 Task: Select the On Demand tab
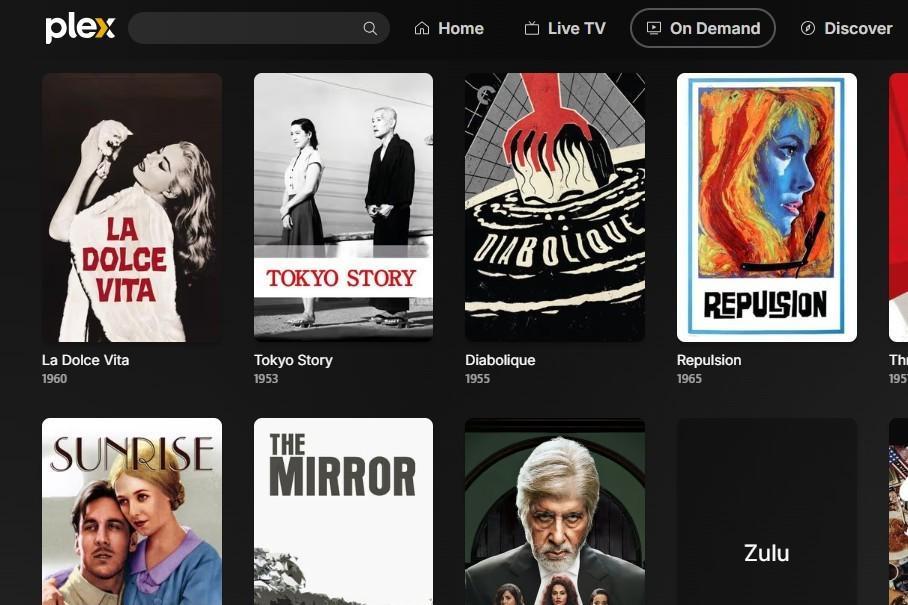[703, 28]
